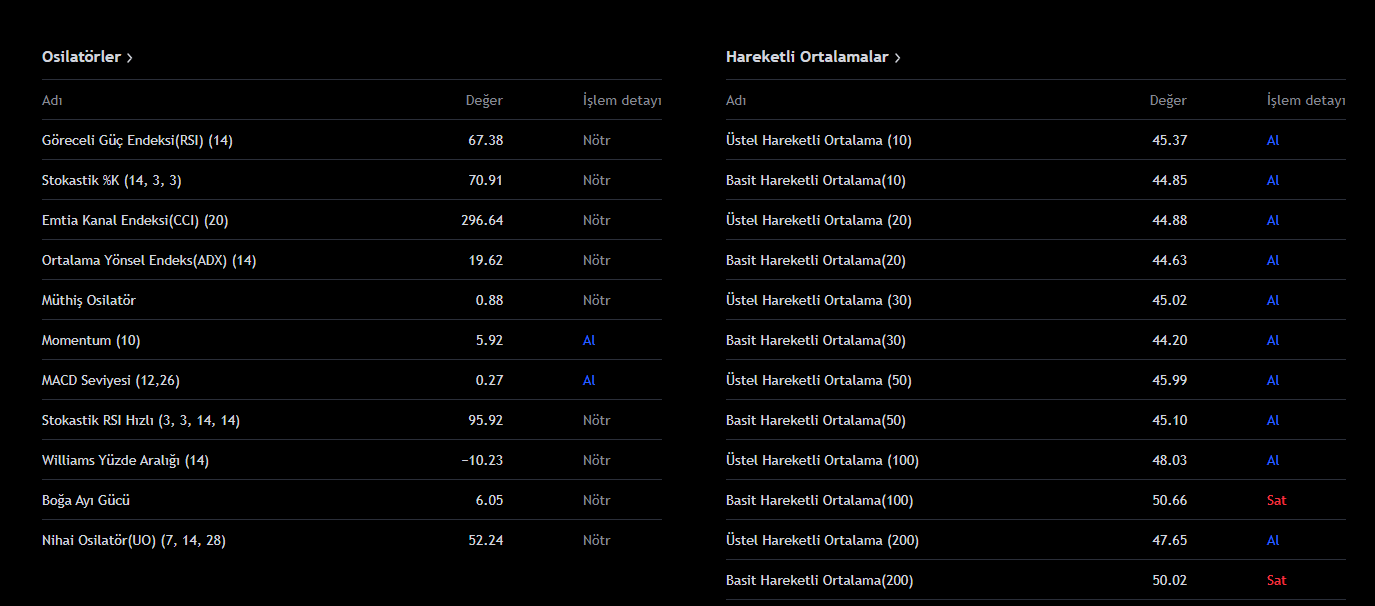Image resolution: width=1375 pixels, height=606 pixels.
Task: Click the Al signal for Üstel Hareketli Ortalama (200)
Action: 1273,540
